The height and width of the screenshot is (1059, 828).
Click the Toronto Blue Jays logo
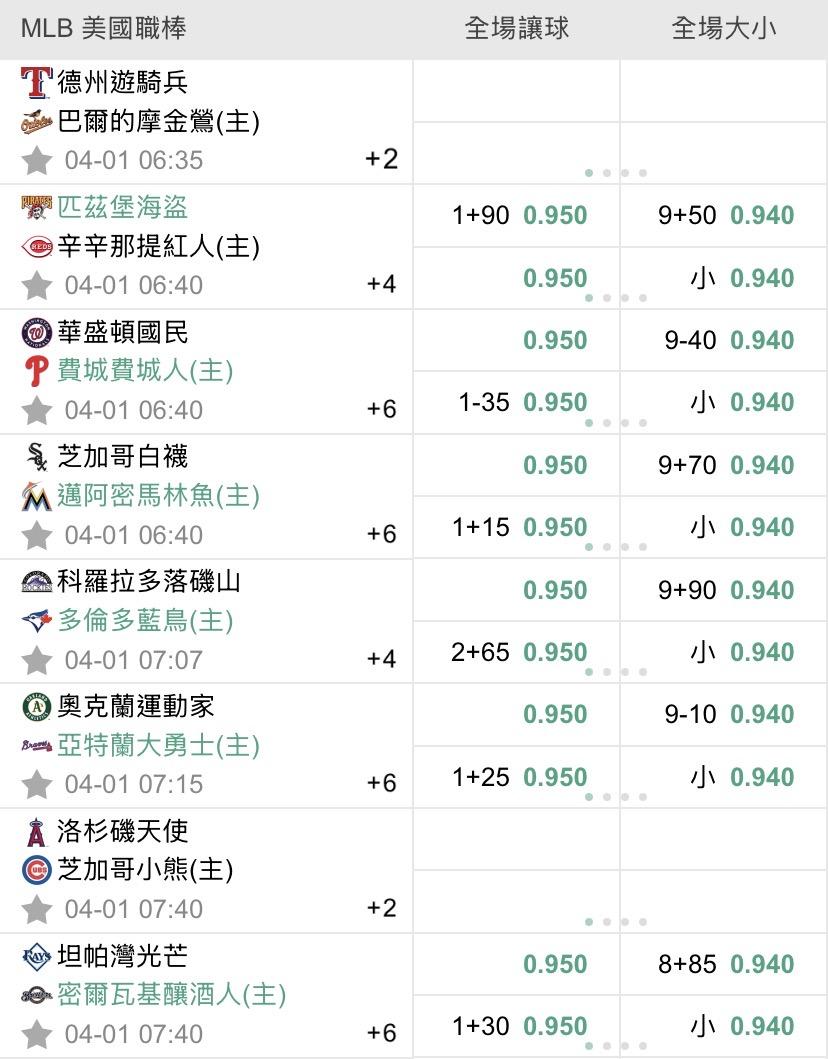pos(36,621)
